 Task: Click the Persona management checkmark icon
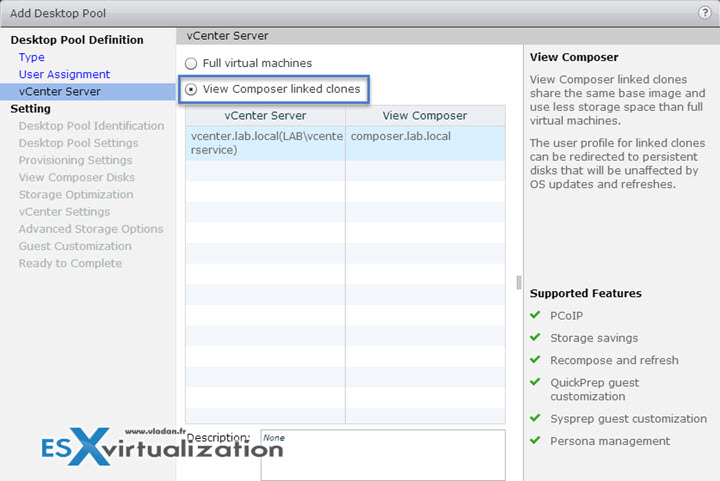point(535,441)
